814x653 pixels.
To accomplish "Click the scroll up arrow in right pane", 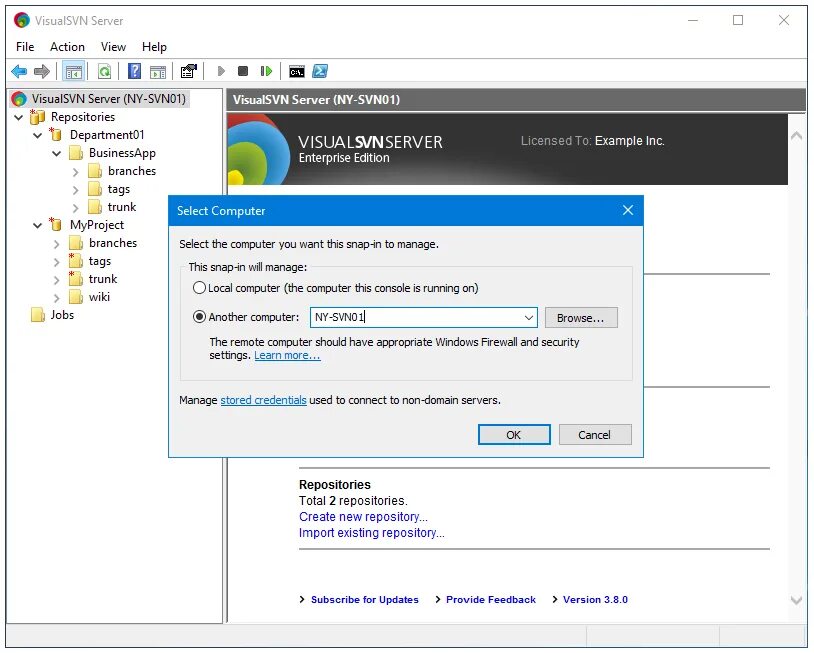I will [x=795, y=136].
